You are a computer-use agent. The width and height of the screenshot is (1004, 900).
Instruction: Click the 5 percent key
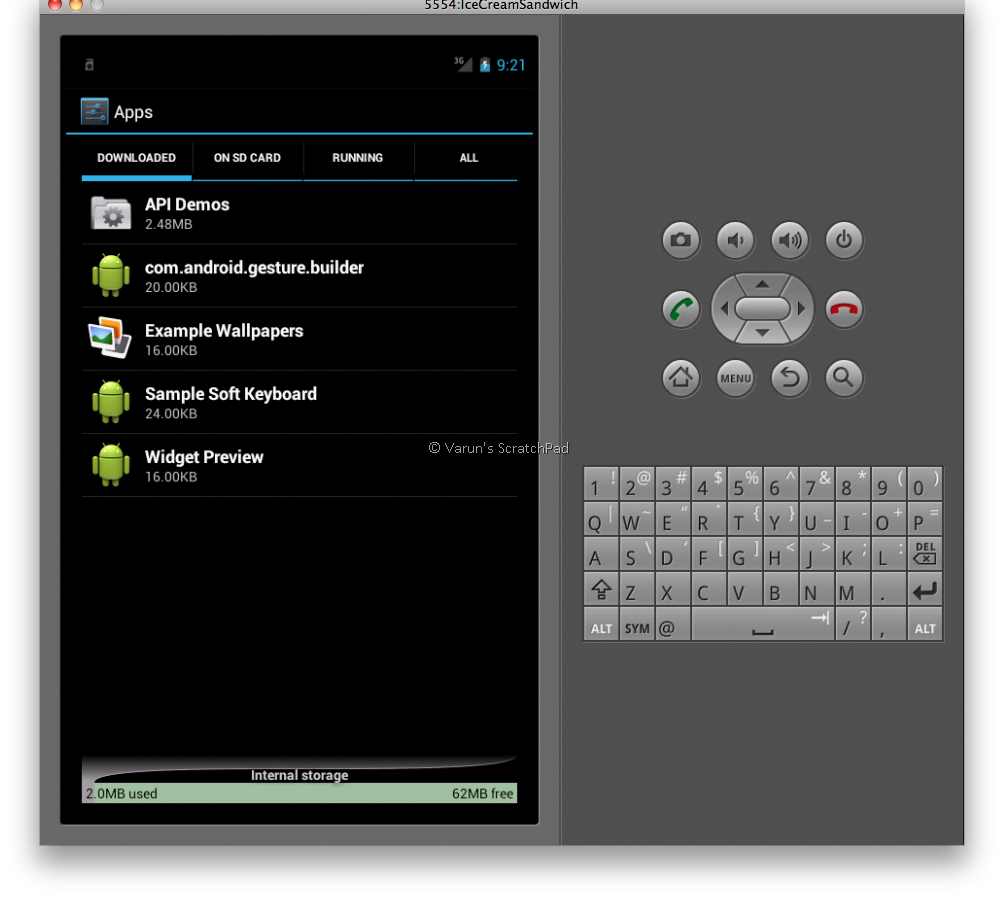tap(744, 484)
